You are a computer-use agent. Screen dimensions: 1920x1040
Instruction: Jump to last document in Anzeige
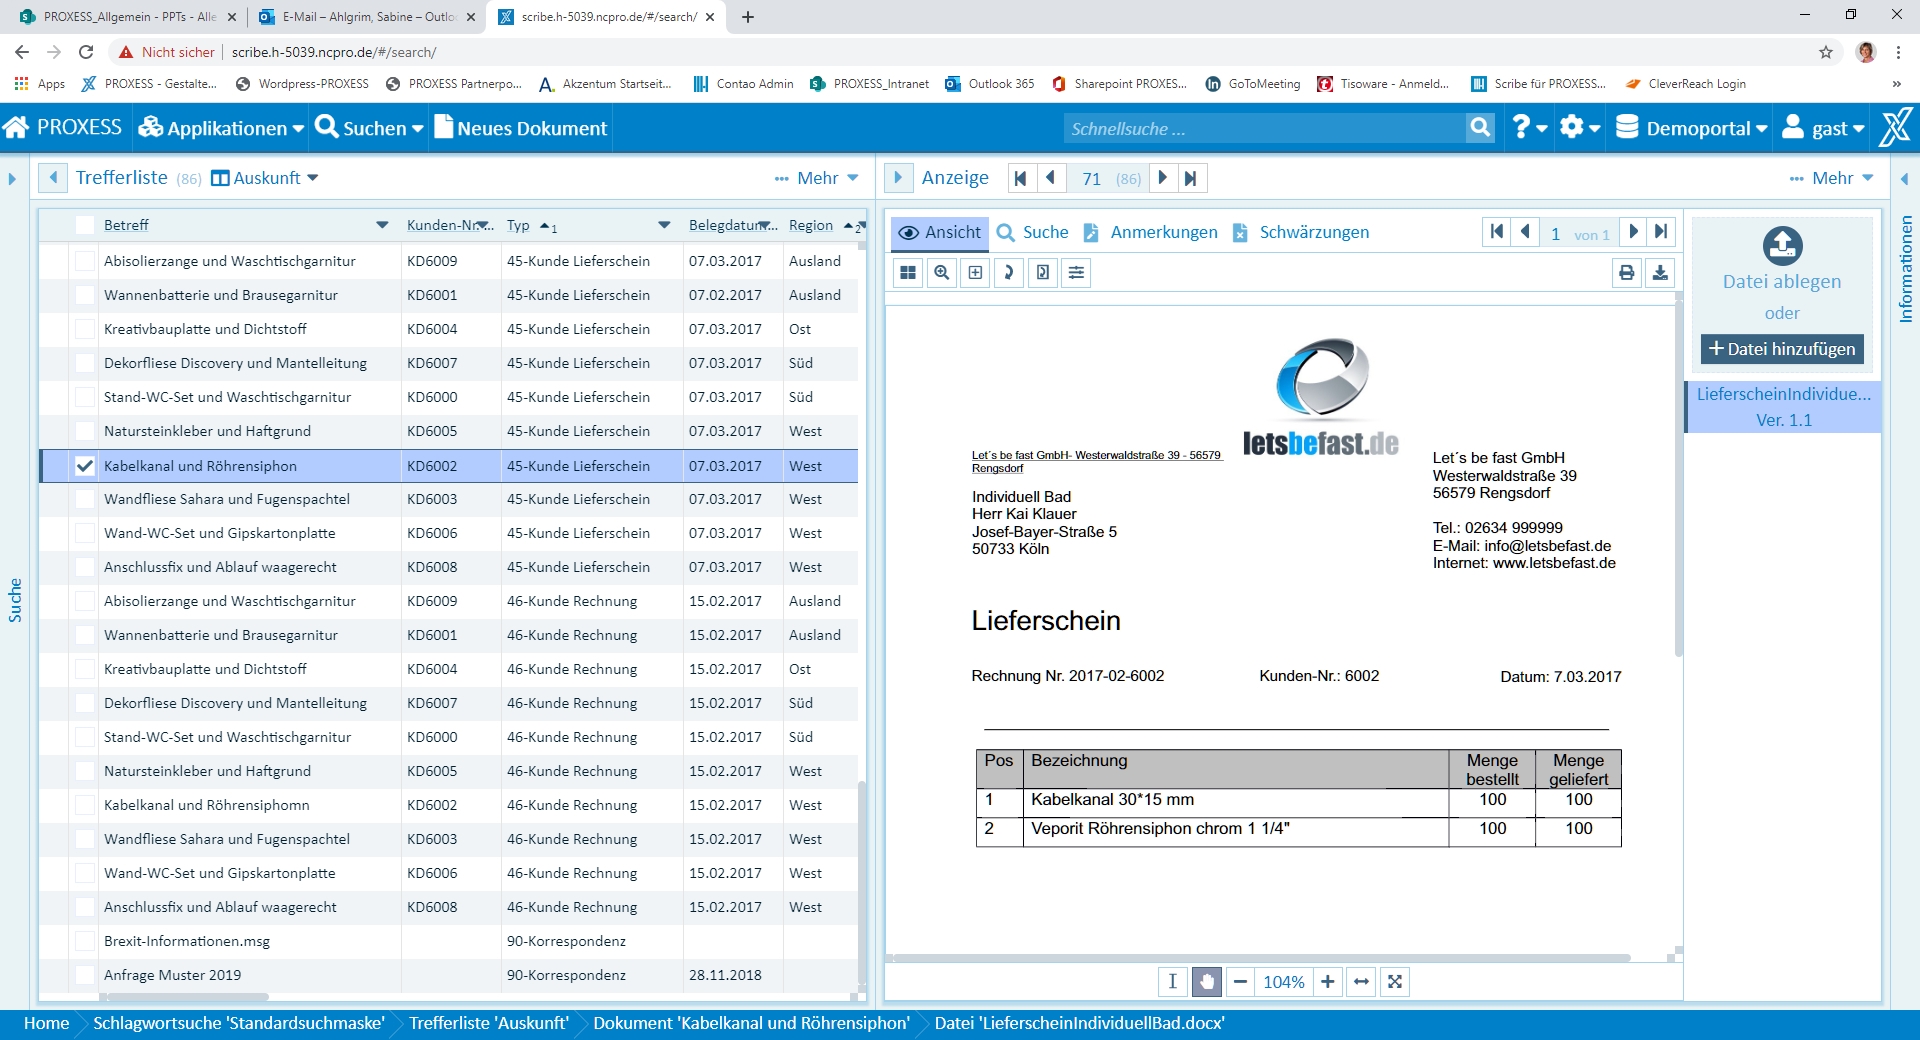point(1190,178)
